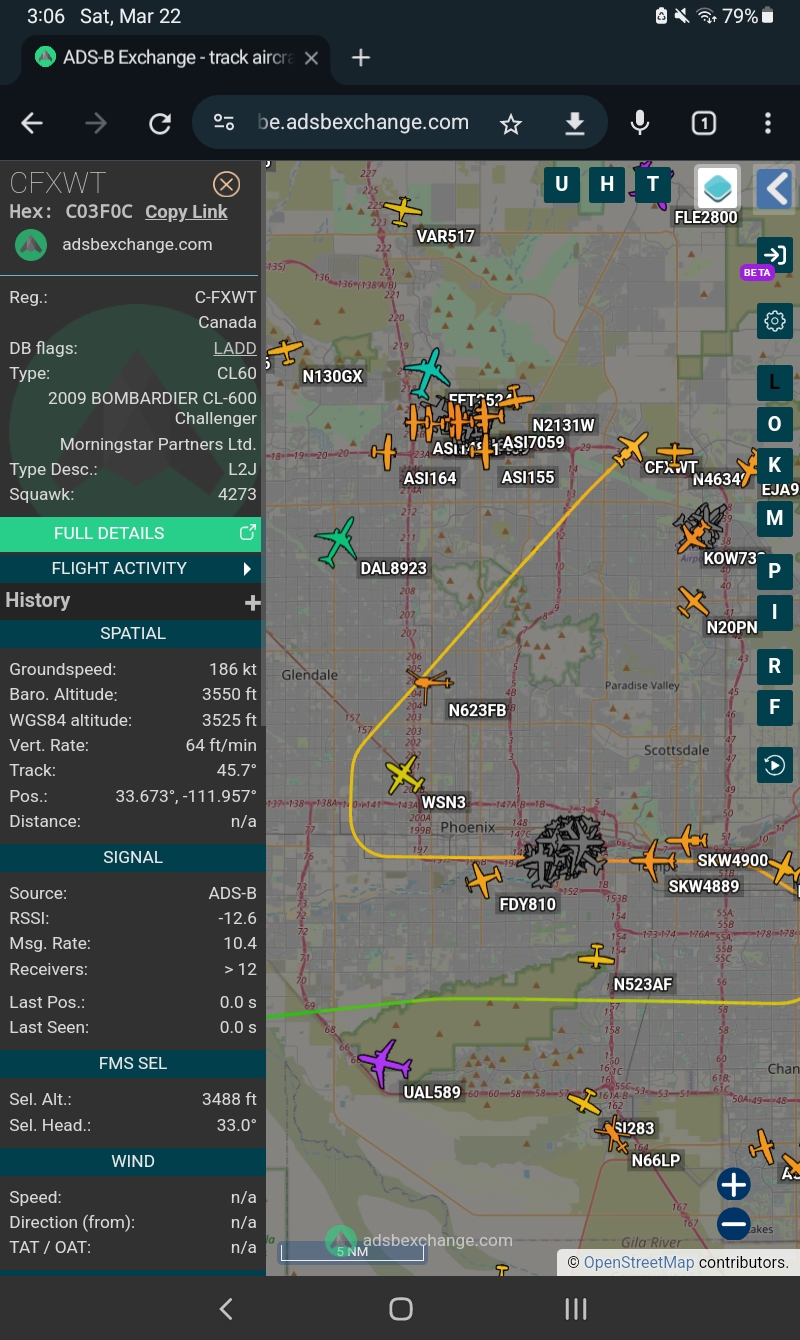Toggle the M map option button
Image resolution: width=800 pixels, height=1340 pixels.
point(775,518)
